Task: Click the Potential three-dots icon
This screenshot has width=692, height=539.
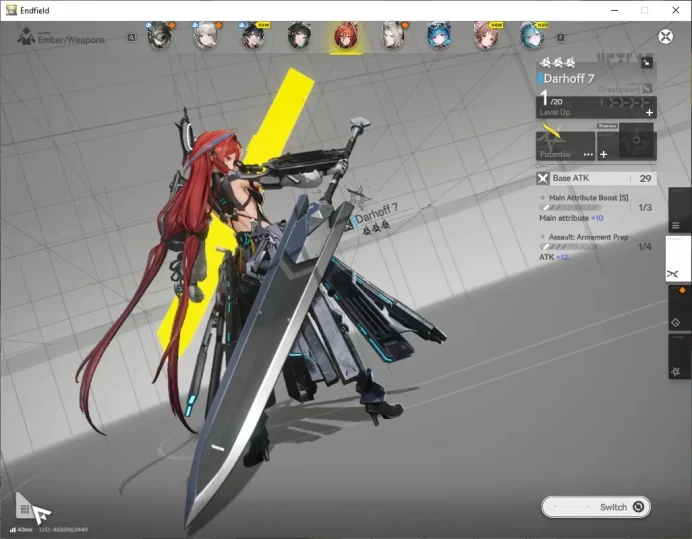Action: [x=588, y=155]
